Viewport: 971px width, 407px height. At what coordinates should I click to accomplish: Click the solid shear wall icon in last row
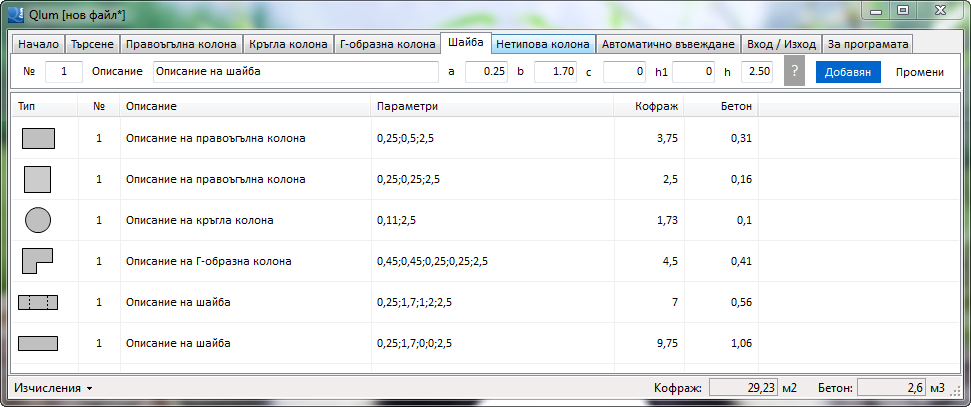(38, 343)
